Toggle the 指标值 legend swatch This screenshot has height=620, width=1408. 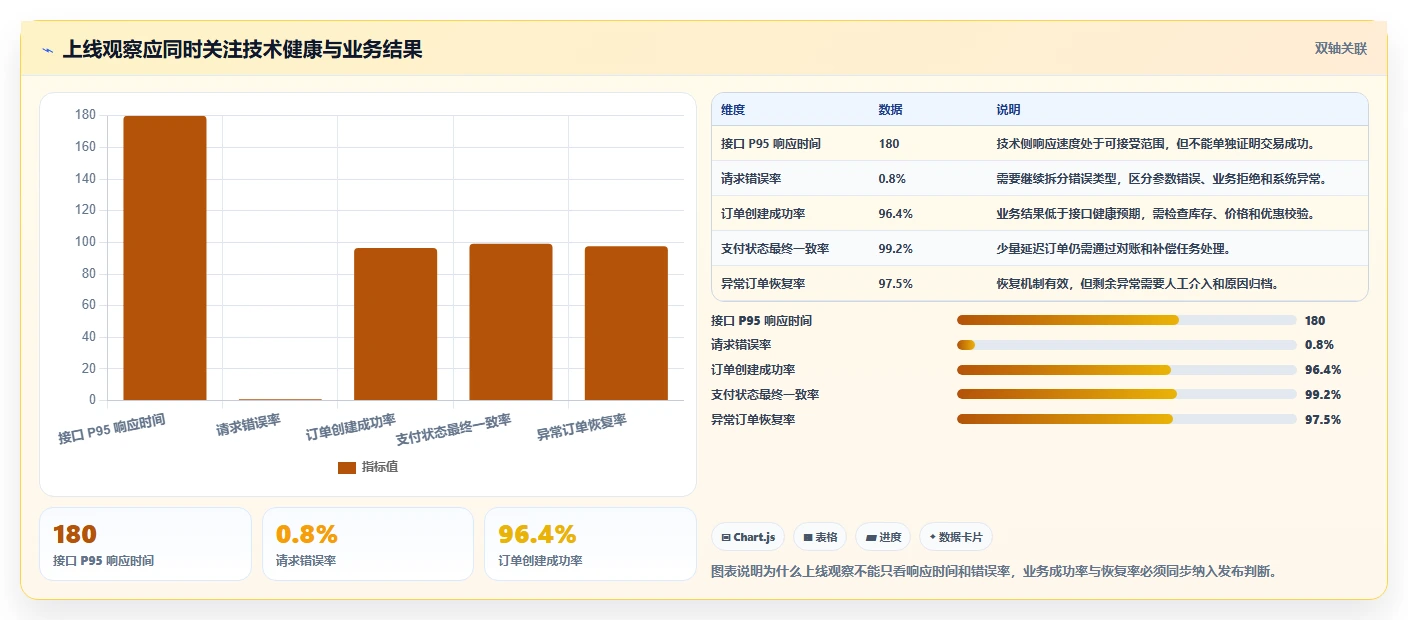click(347, 467)
